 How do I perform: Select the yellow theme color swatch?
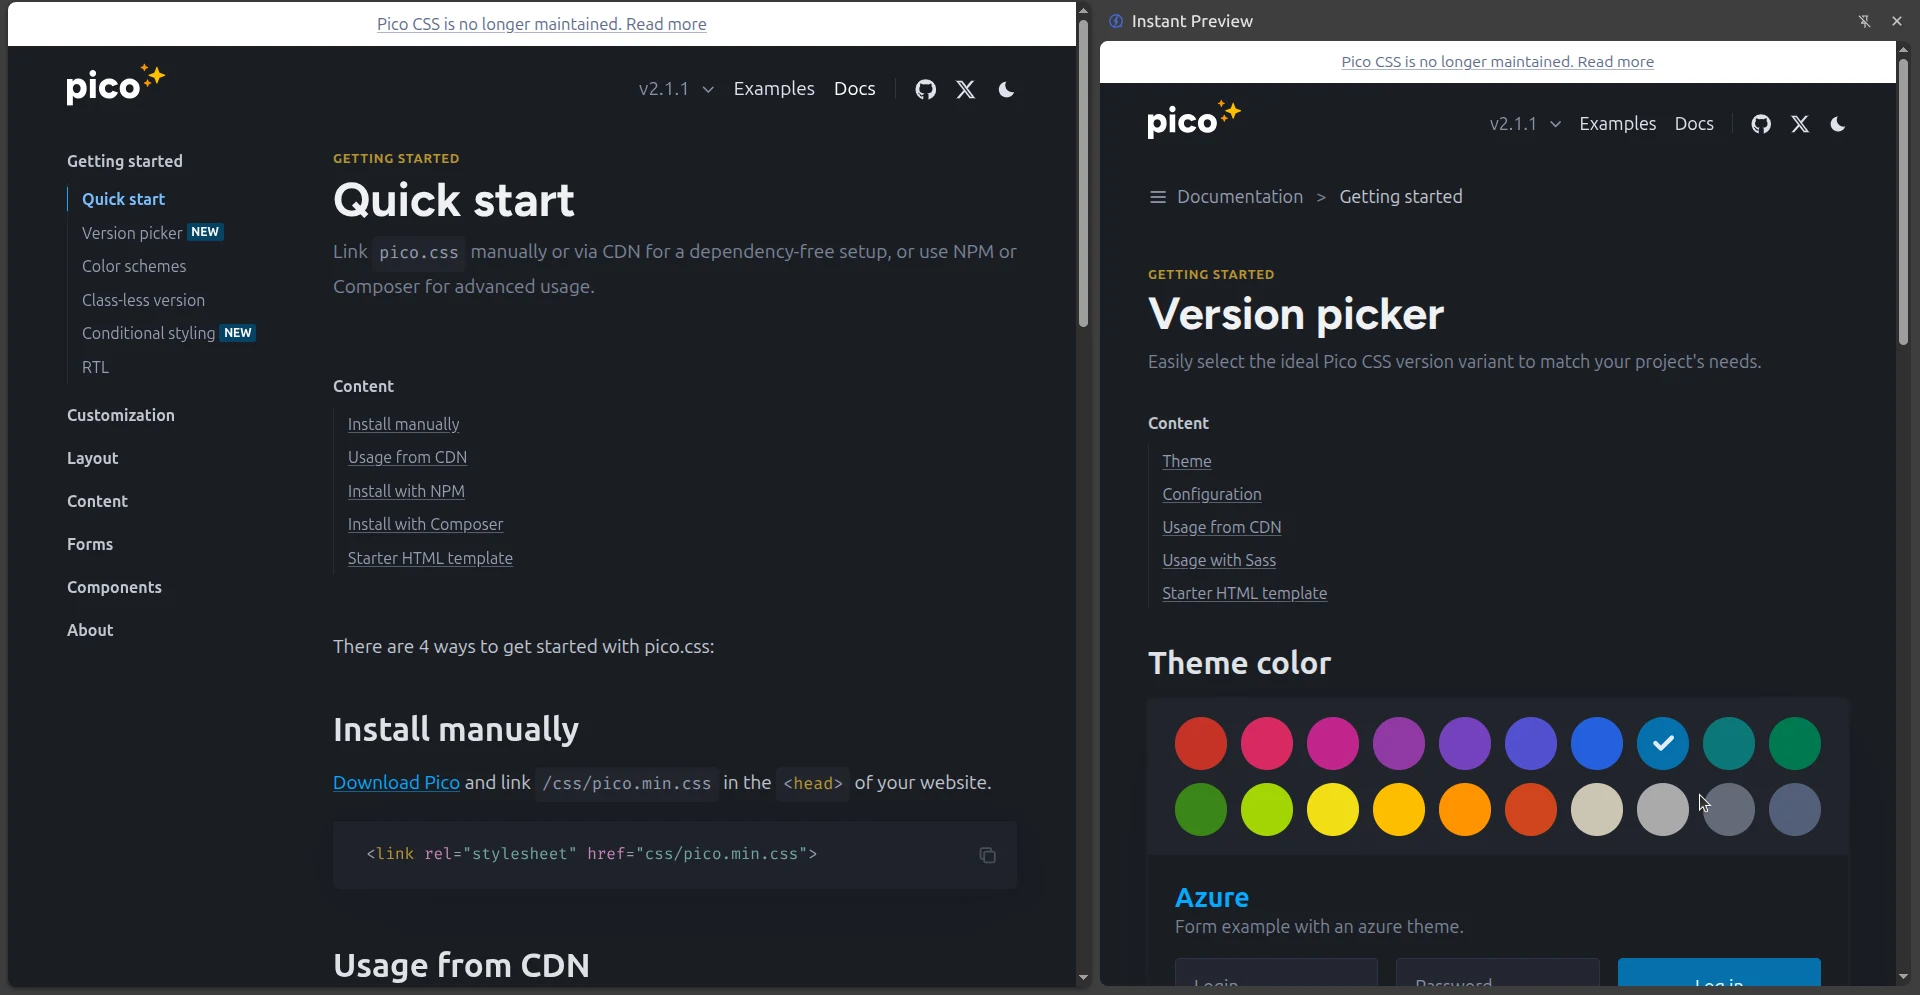pyautogui.click(x=1333, y=810)
